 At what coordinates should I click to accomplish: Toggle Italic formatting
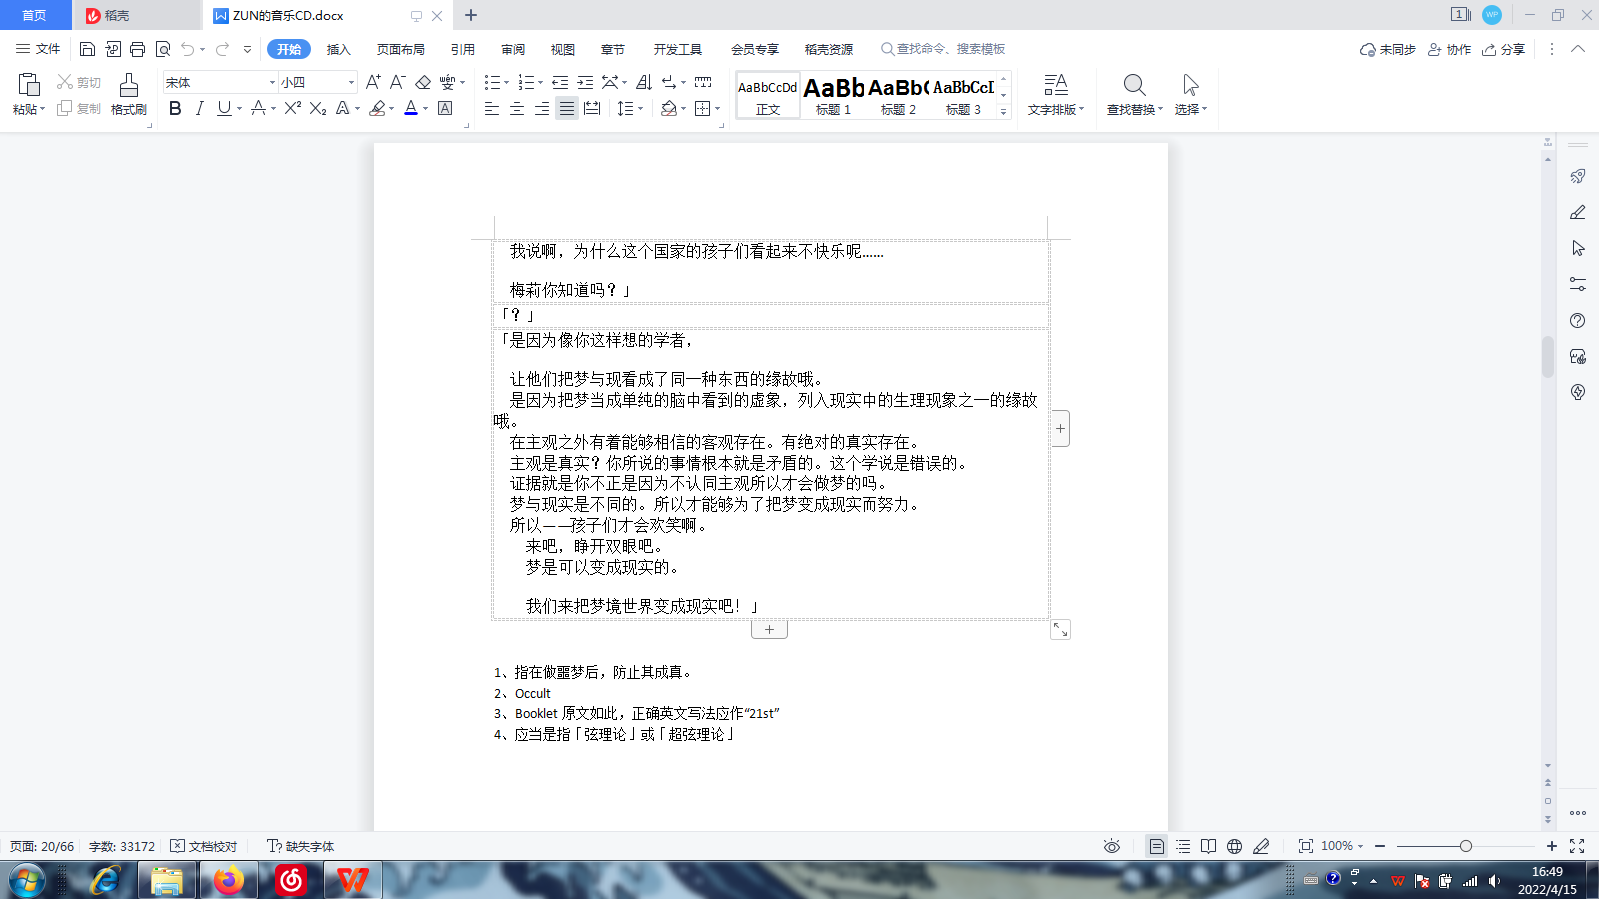[x=199, y=108]
